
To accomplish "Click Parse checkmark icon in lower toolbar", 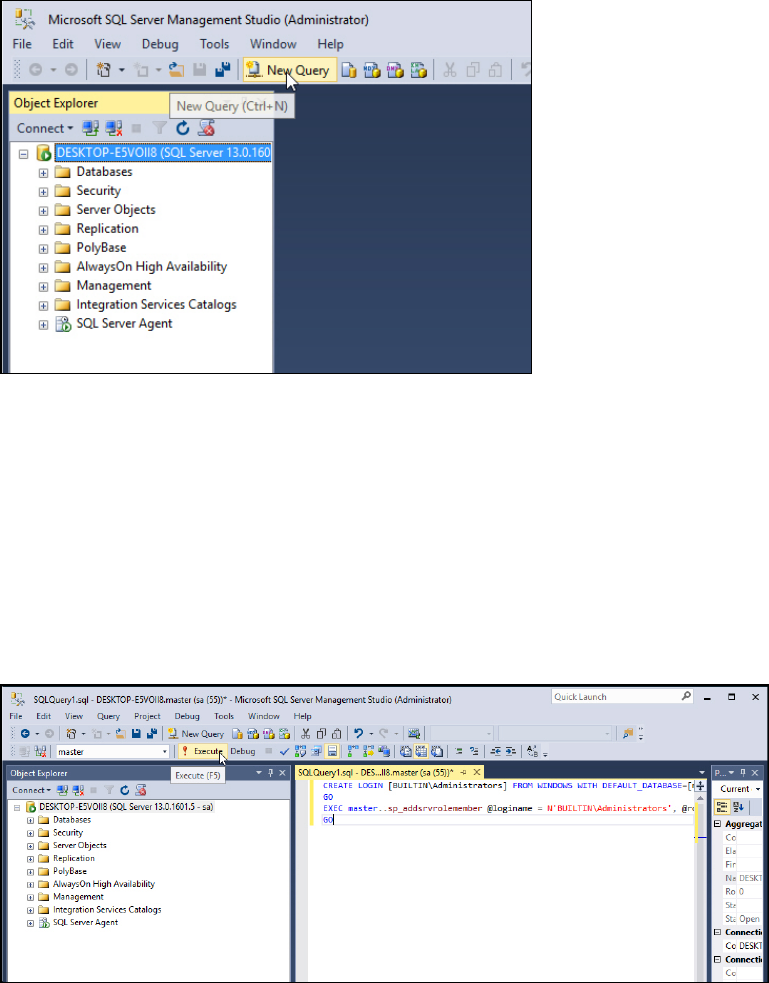I will pos(285,751).
